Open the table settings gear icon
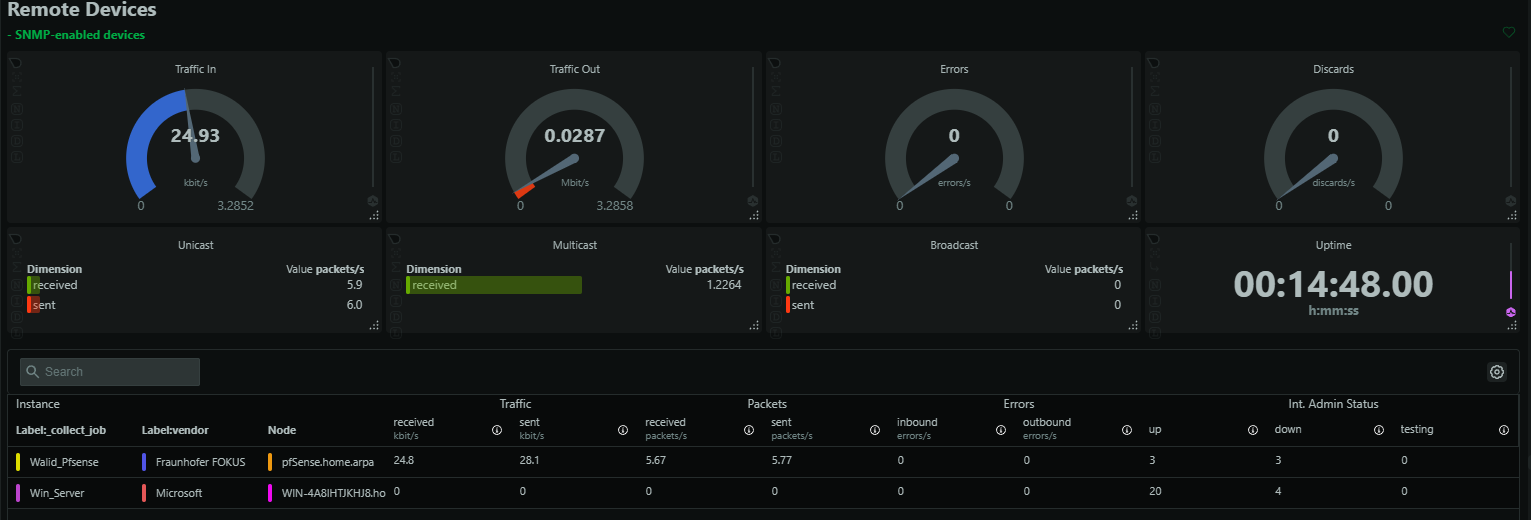1531x520 pixels. click(1497, 372)
